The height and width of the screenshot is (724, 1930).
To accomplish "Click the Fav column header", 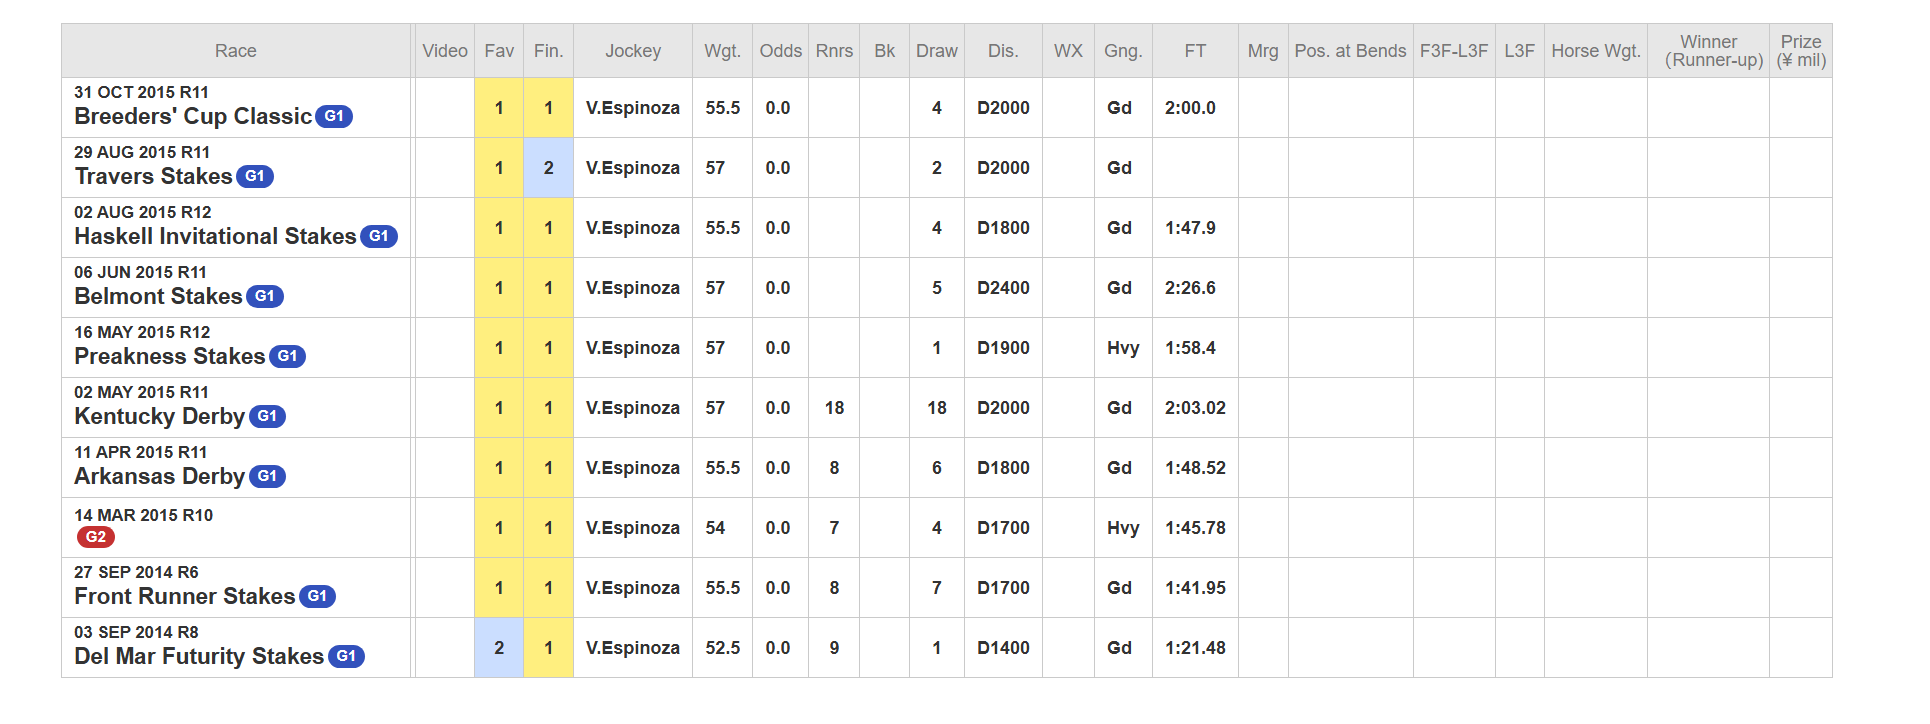I will (499, 51).
